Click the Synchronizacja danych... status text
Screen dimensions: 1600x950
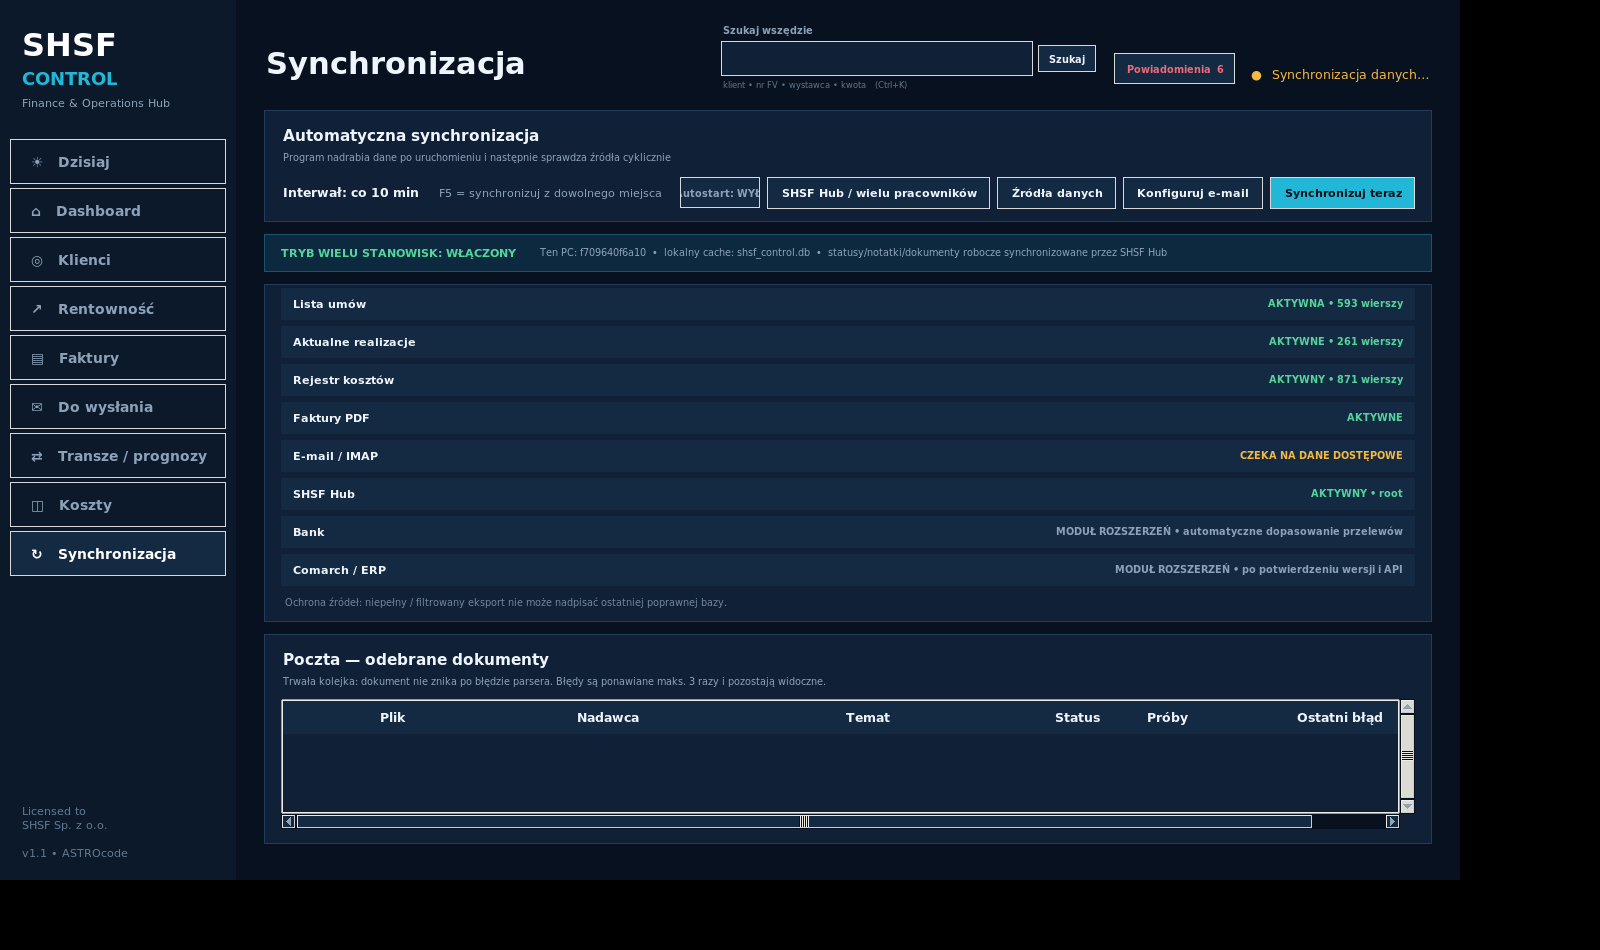point(1350,75)
